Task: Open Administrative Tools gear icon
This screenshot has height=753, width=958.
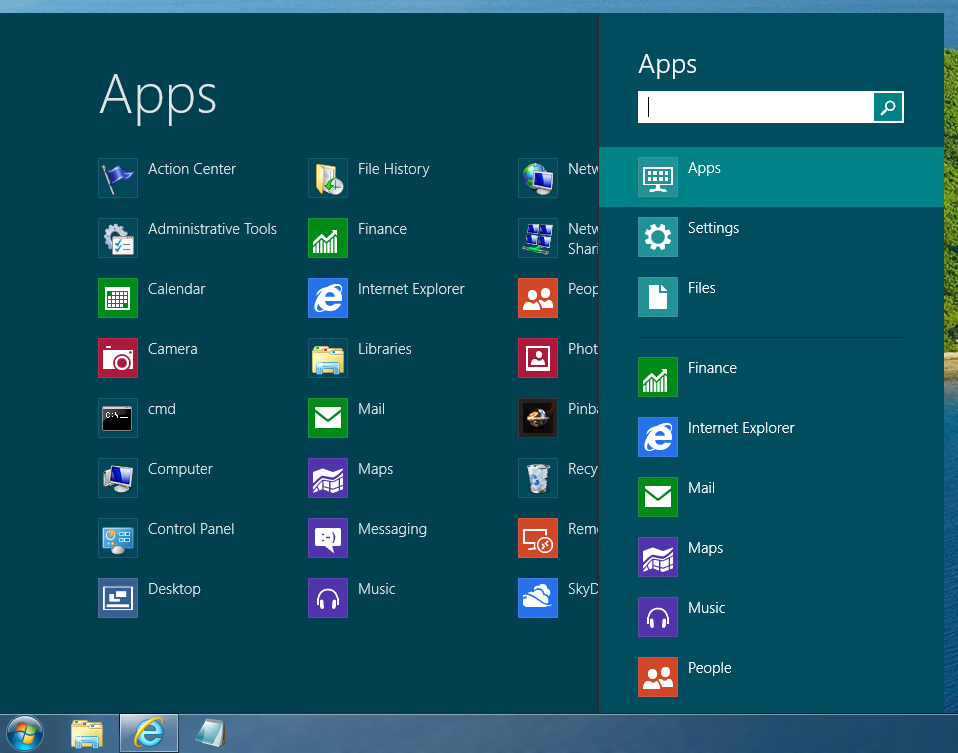Action: coord(118,238)
